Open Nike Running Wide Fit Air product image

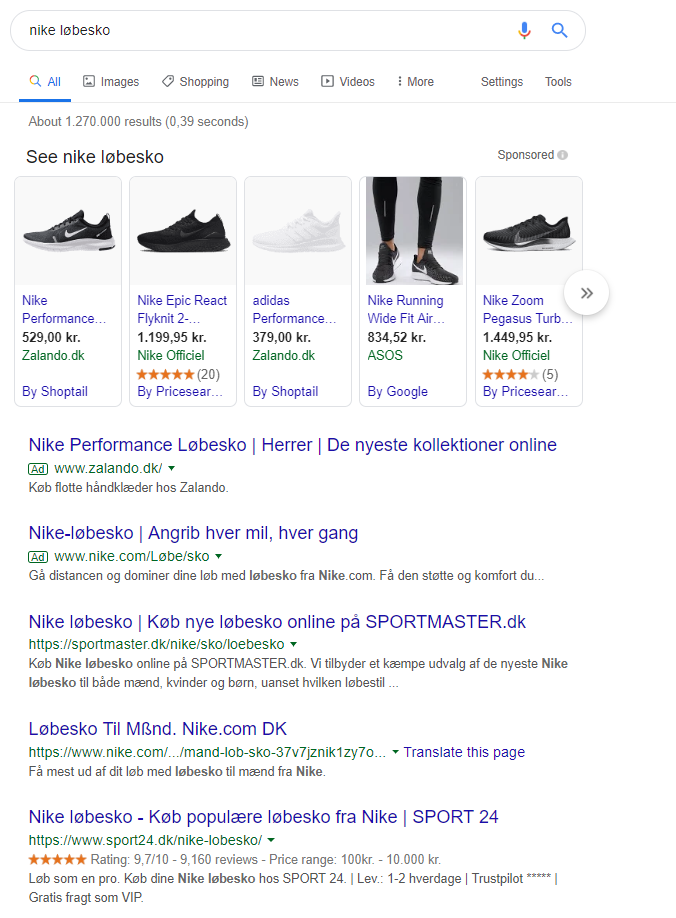[x=413, y=231]
